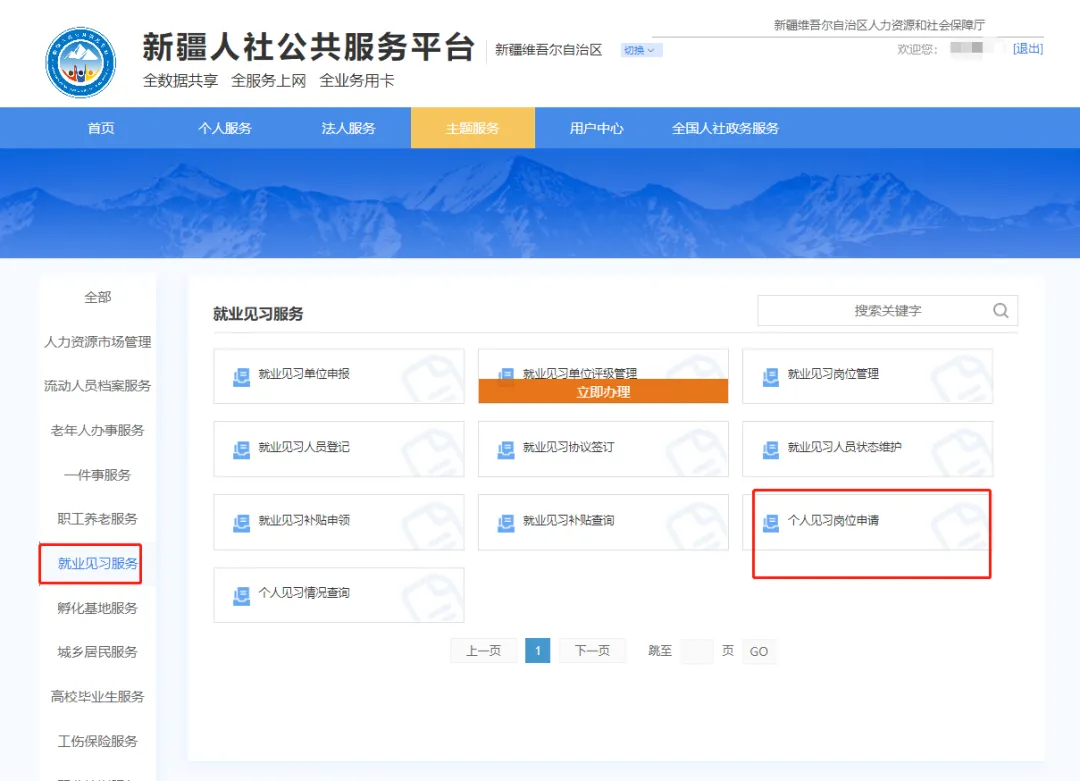
Task: Click the 搜索关键字 search field
Action: pos(870,311)
